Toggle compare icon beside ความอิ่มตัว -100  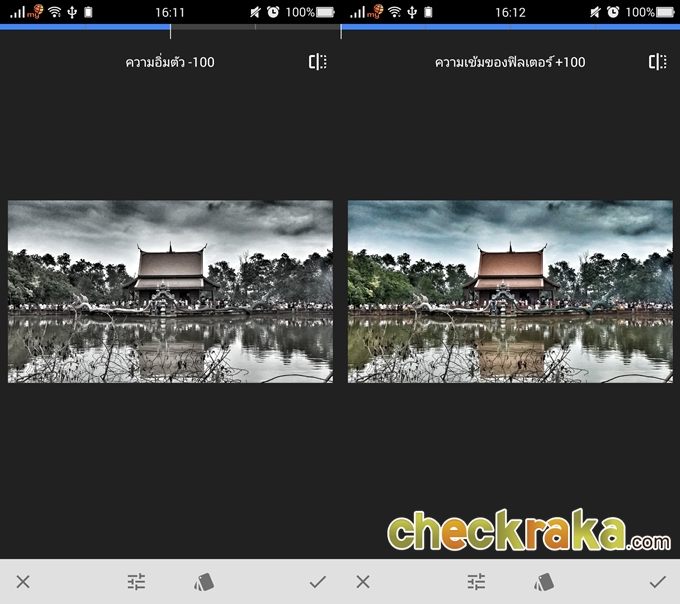click(318, 62)
